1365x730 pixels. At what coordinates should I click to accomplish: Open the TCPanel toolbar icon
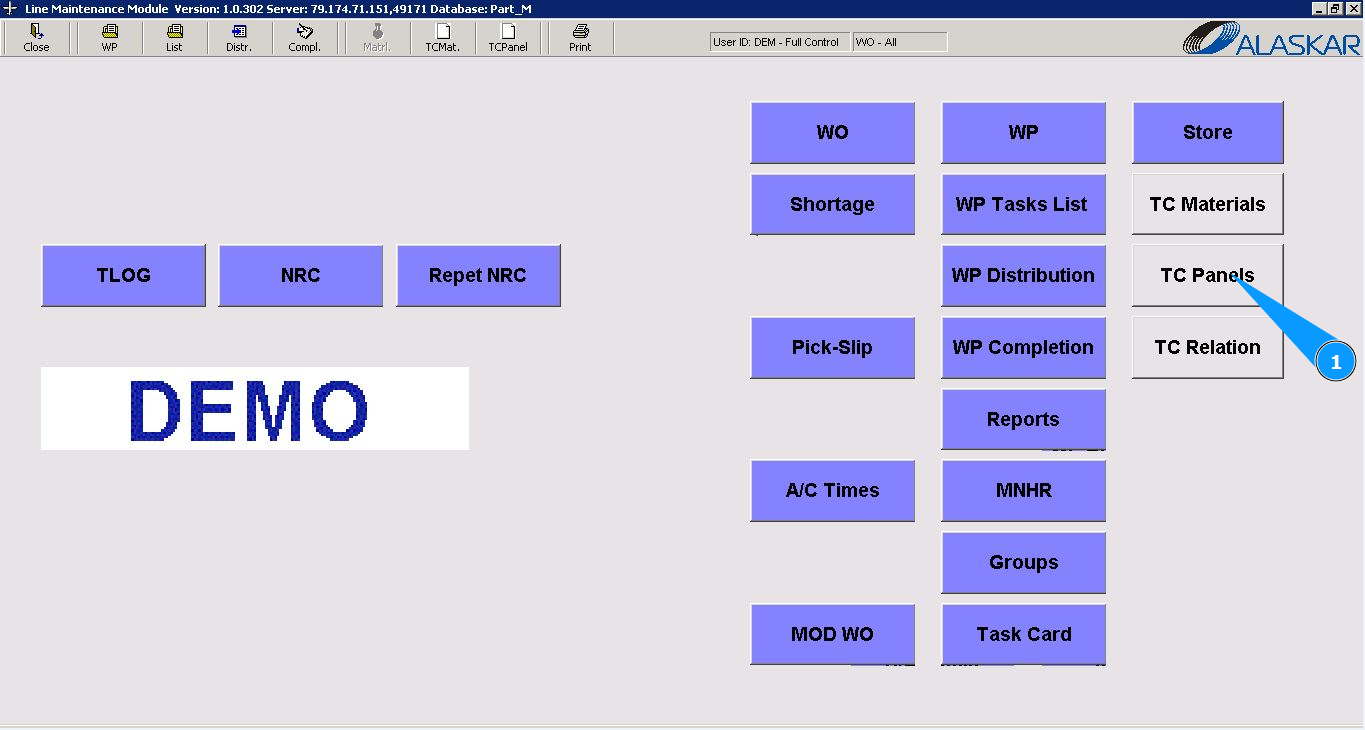point(508,38)
